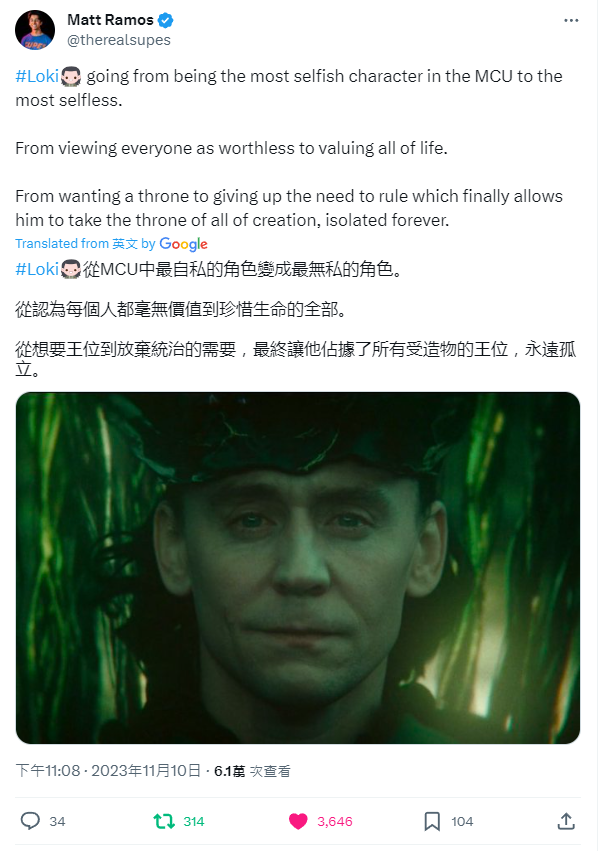This screenshot has height=851, width=605.
Task: Open the three-dot more options menu
Action: coord(571,21)
